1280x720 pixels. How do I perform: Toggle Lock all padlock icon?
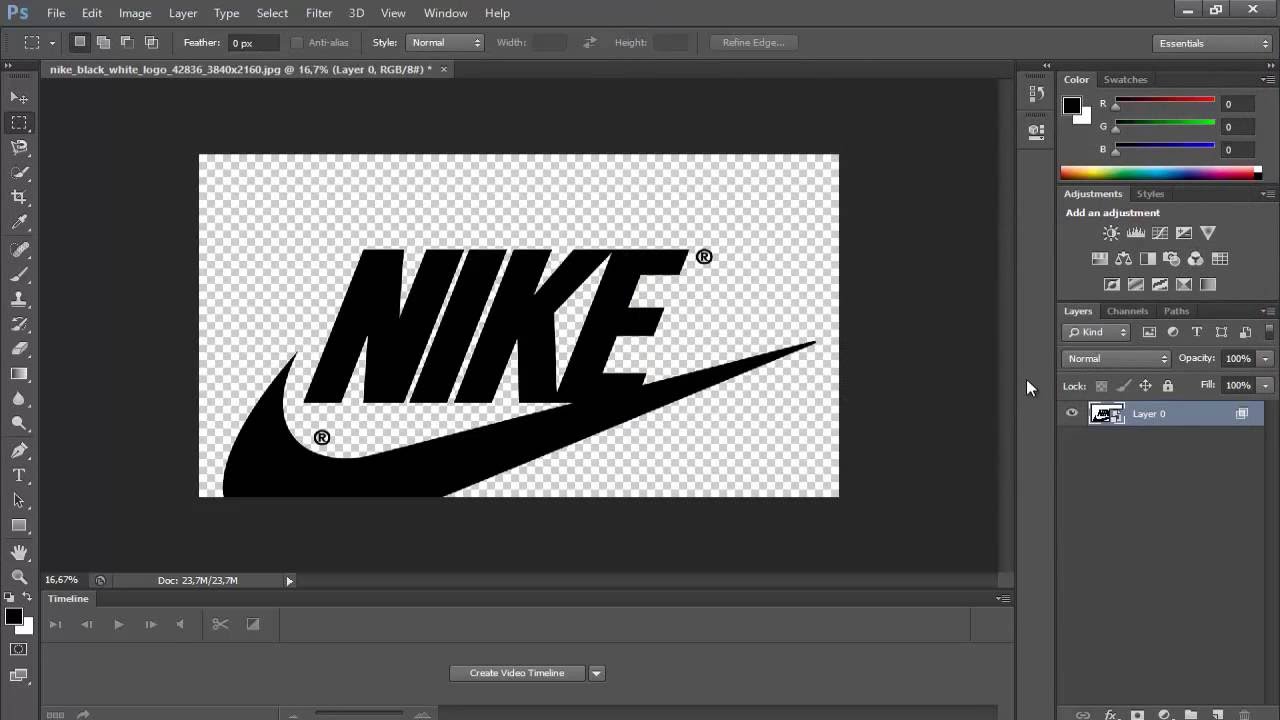coord(1167,386)
